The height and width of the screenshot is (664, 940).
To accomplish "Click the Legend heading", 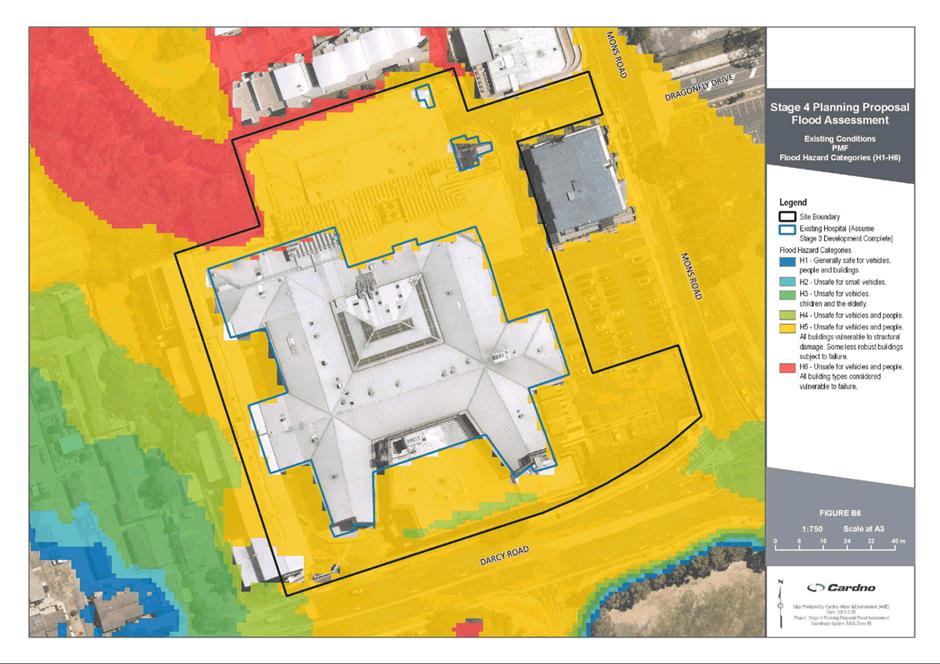I will 793,202.
